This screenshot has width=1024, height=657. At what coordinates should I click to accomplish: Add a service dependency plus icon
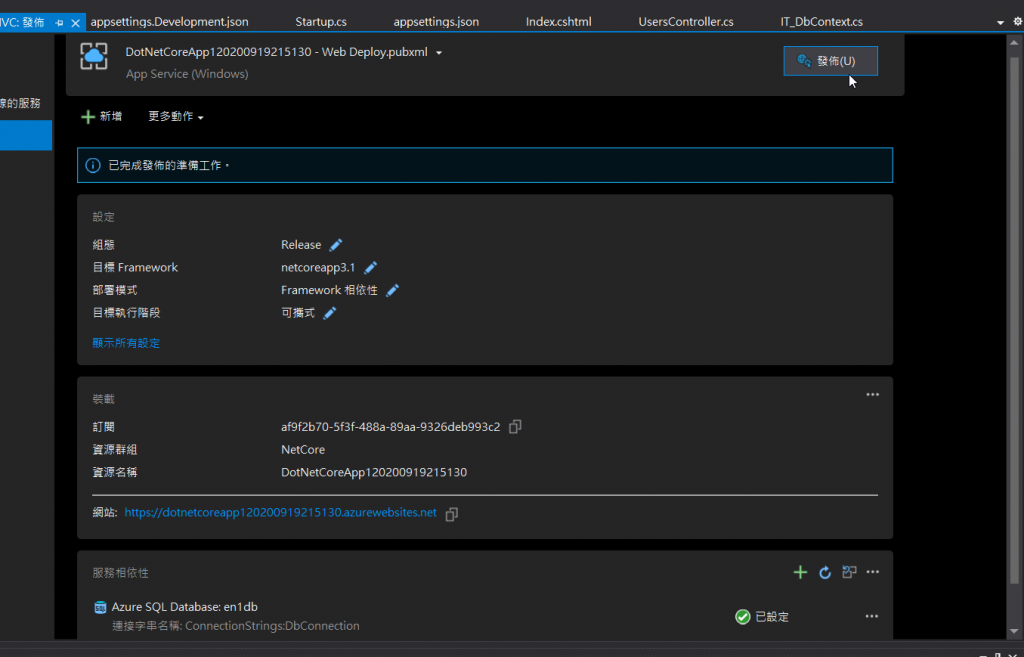(x=800, y=573)
